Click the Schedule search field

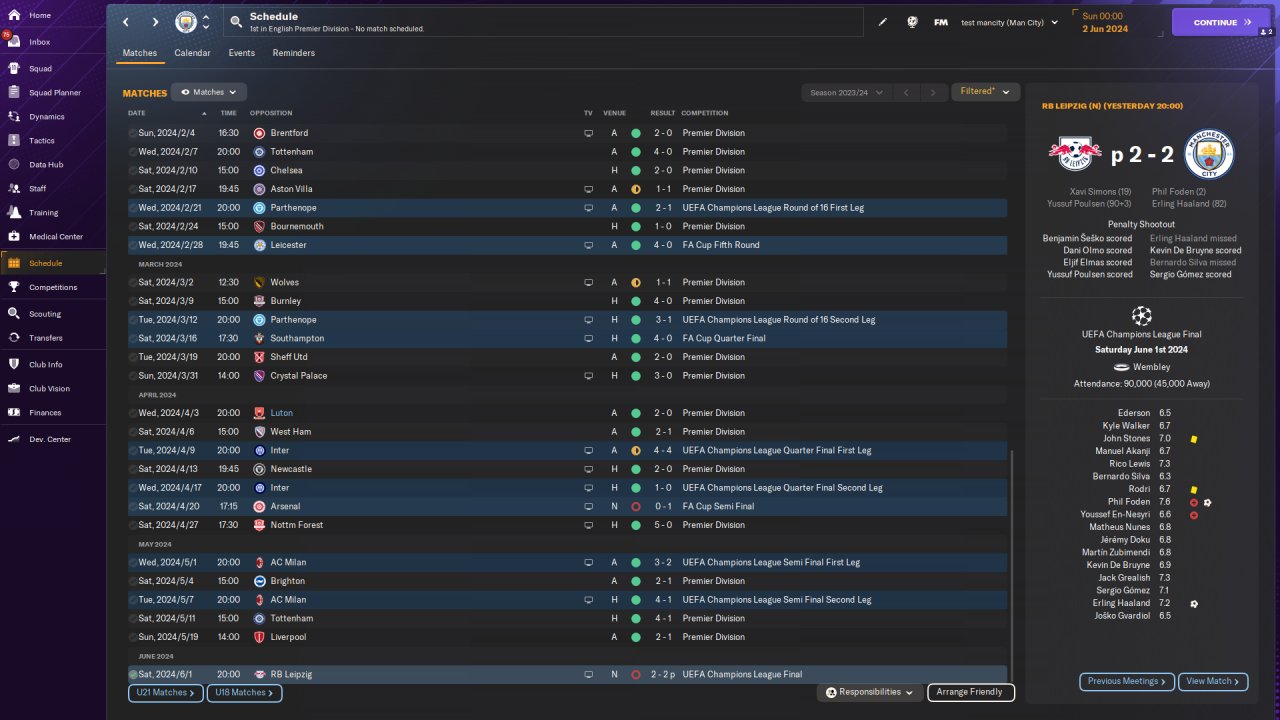(543, 22)
